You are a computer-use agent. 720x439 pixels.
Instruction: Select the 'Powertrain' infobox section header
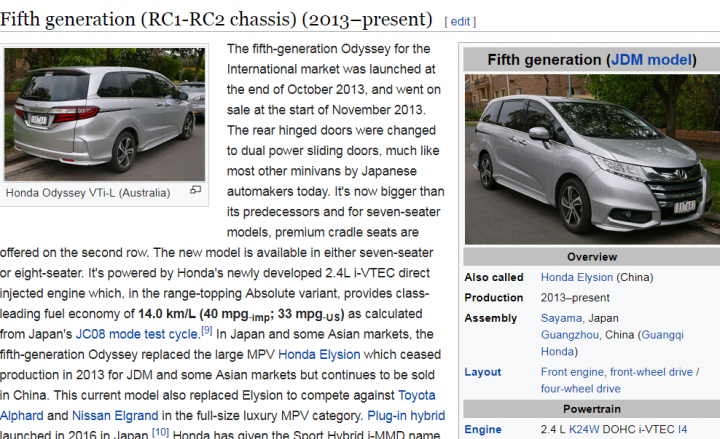592,409
